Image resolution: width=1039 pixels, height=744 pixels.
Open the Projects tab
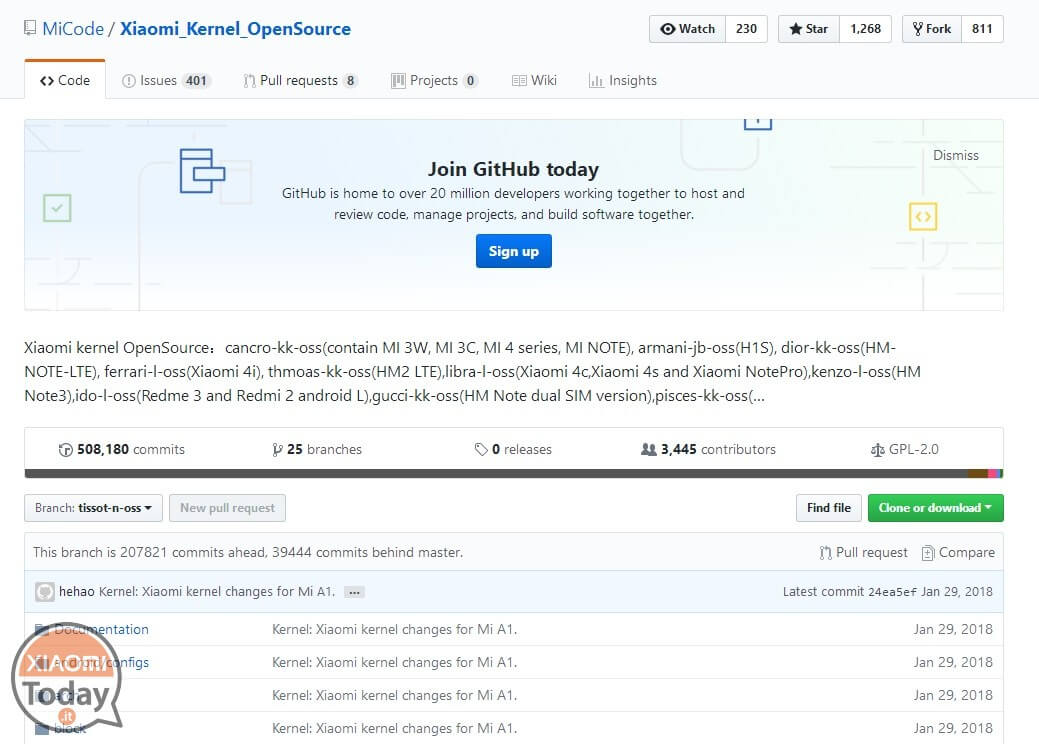click(435, 81)
